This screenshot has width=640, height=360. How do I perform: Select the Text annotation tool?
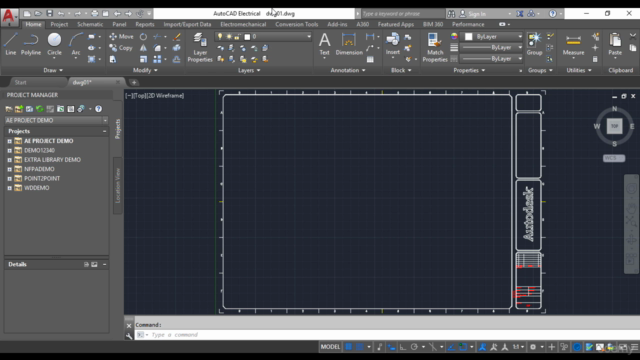(x=324, y=44)
